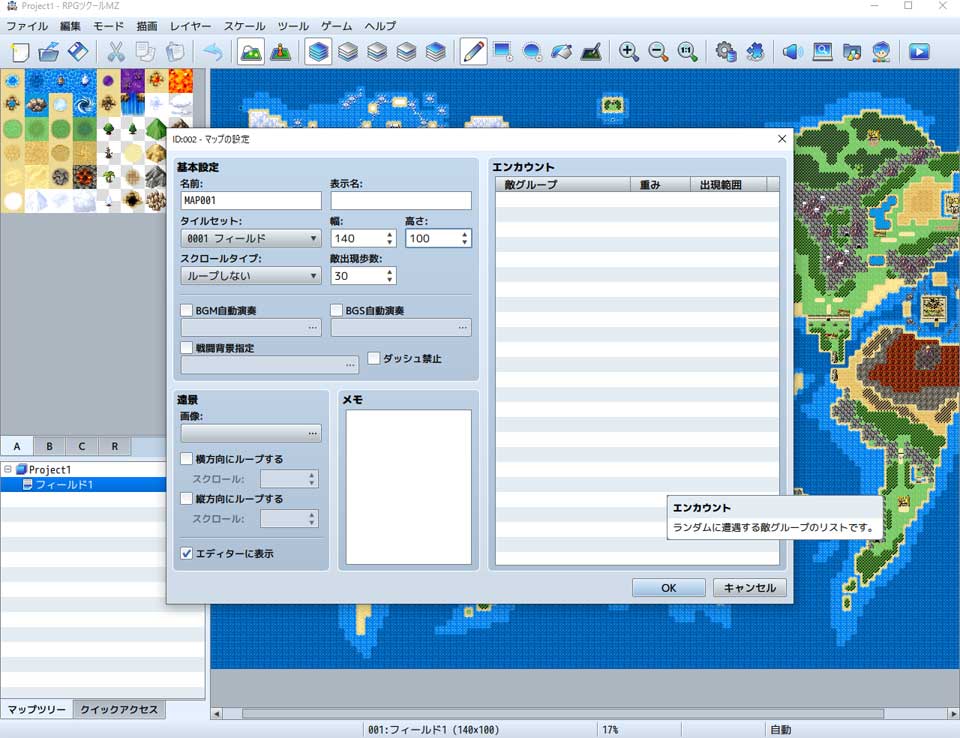Click the 名前 input field
Viewport: 960px width, 738px height.
250,200
